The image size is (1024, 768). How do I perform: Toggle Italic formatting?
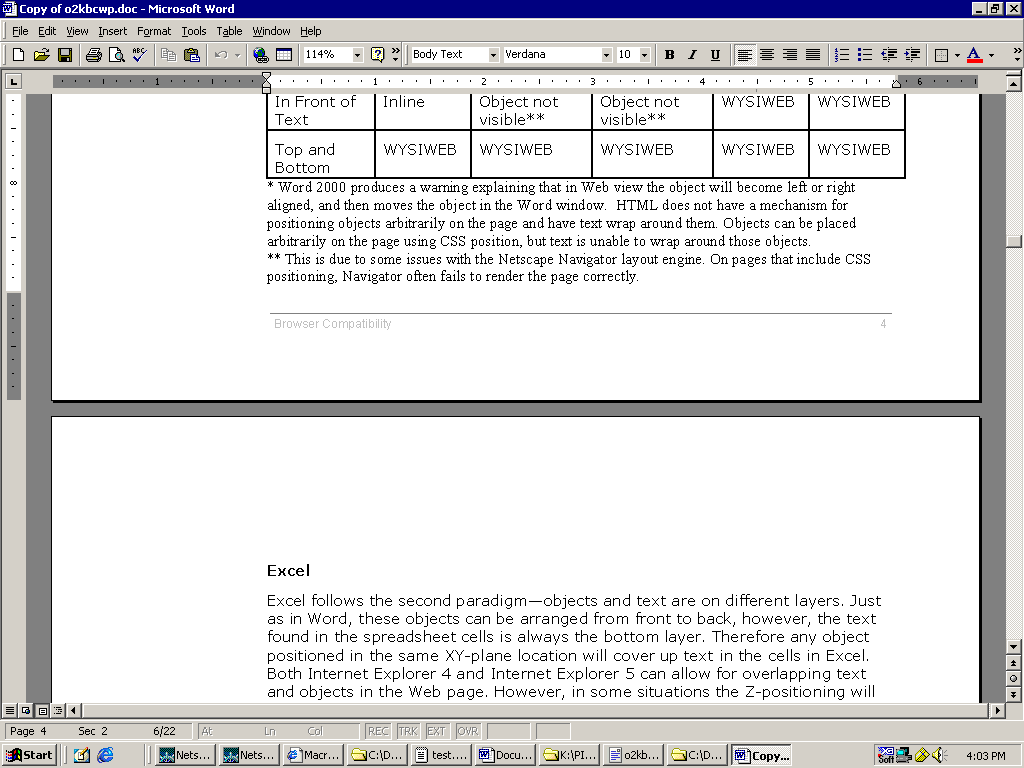click(x=692, y=55)
